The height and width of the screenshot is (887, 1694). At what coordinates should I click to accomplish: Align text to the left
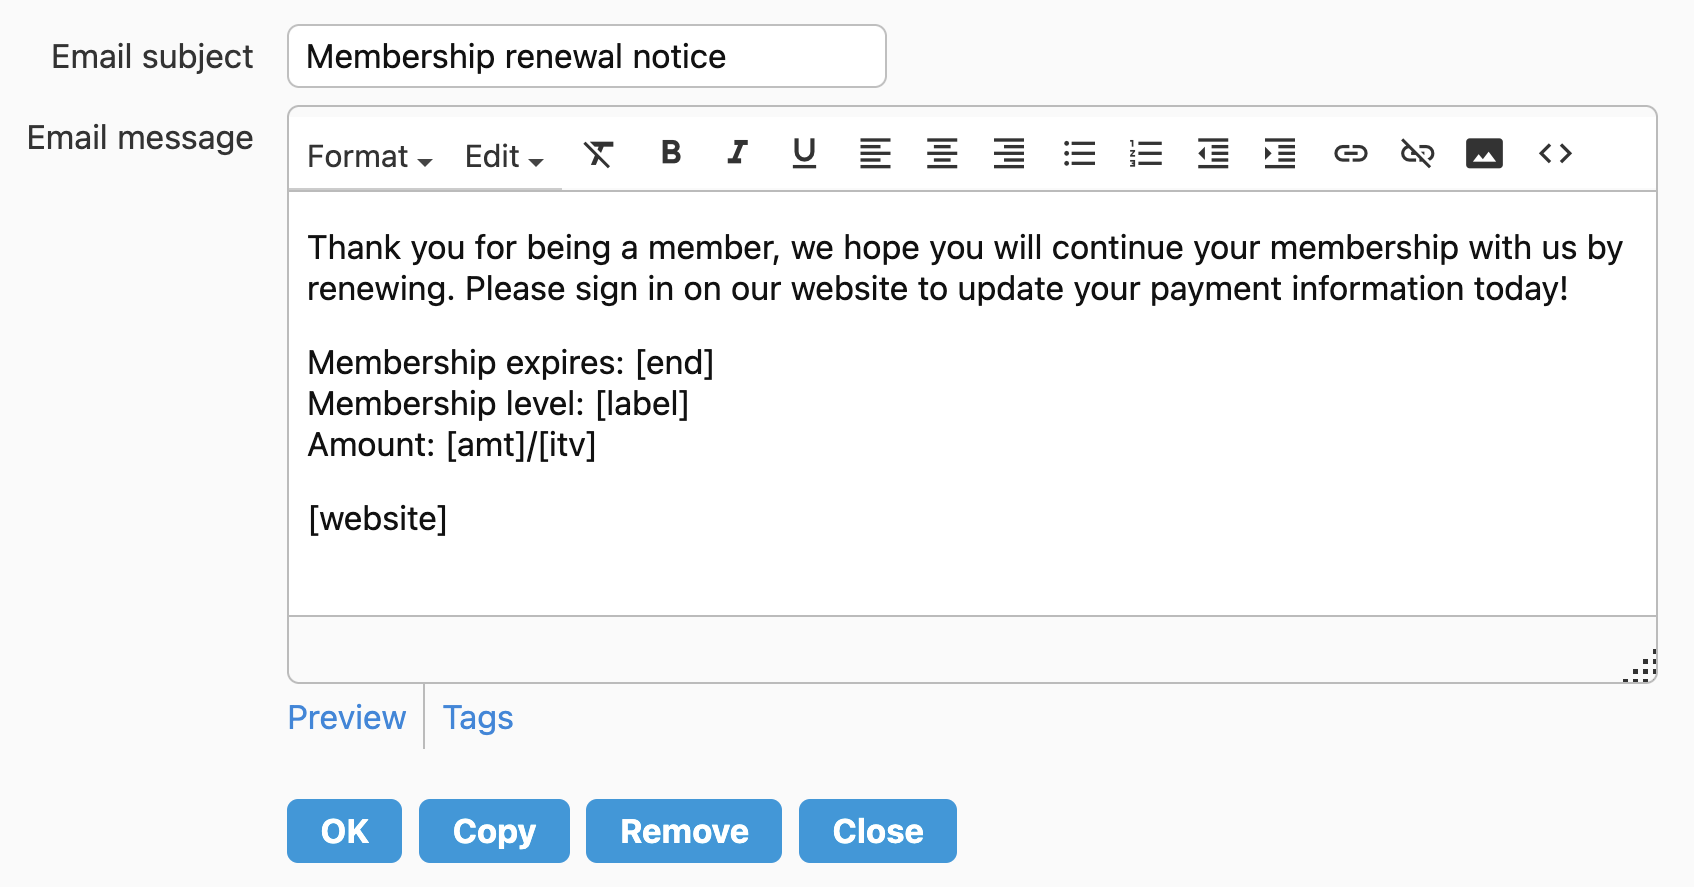[875, 154]
